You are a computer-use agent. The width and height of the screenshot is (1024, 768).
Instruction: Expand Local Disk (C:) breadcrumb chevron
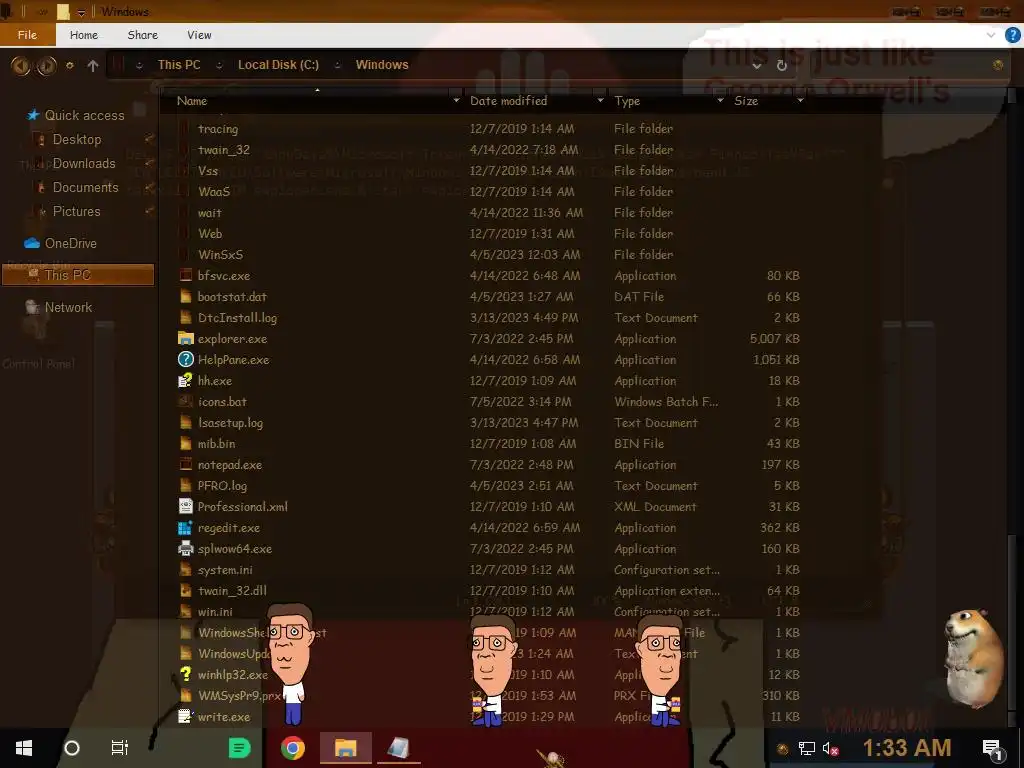pos(337,65)
